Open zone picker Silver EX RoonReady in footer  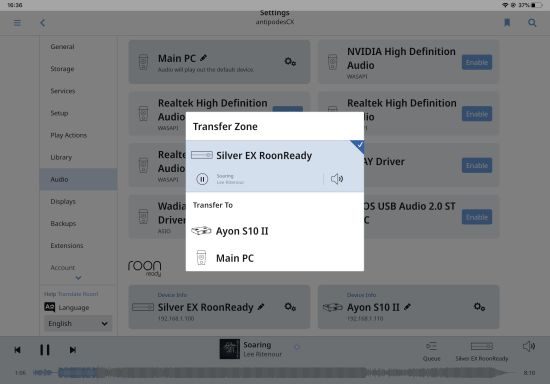click(482, 351)
